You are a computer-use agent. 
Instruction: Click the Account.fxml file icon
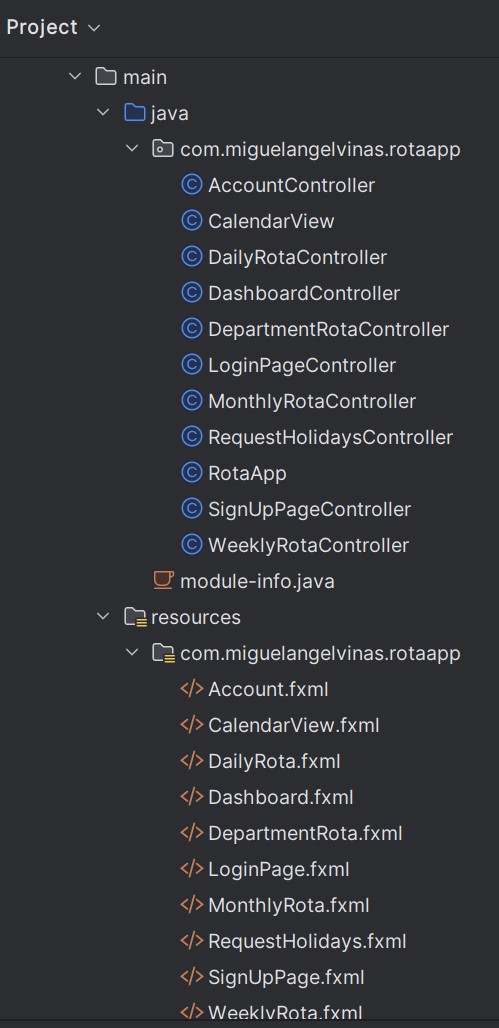[191, 689]
